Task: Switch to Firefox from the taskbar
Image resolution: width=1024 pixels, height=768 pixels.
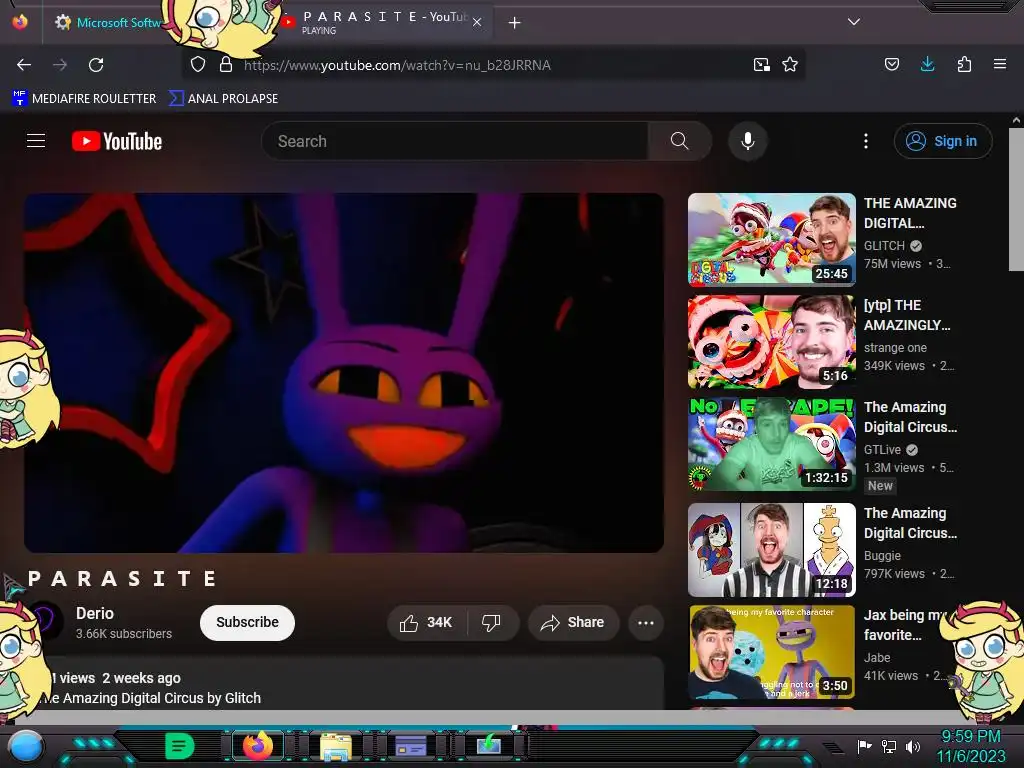Action: click(x=257, y=746)
